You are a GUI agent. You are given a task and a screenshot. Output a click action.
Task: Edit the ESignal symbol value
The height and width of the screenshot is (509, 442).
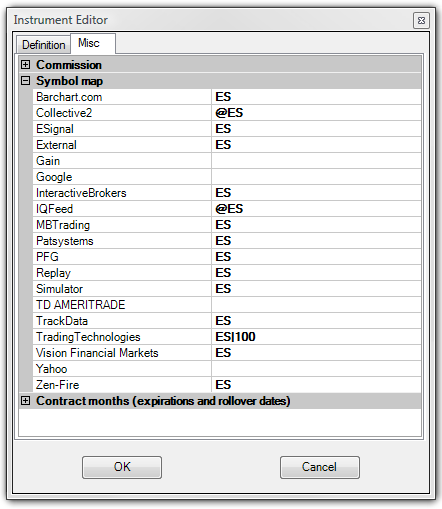pos(316,129)
